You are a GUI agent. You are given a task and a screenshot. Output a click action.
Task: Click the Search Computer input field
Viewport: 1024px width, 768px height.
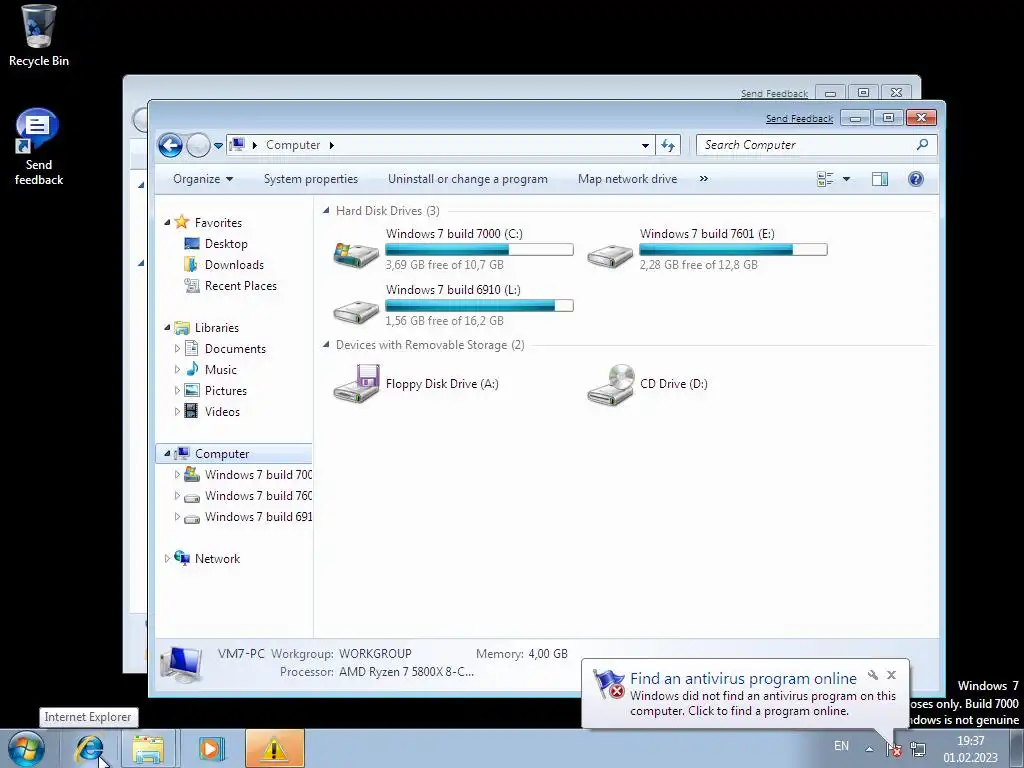pyautogui.click(x=807, y=145)
